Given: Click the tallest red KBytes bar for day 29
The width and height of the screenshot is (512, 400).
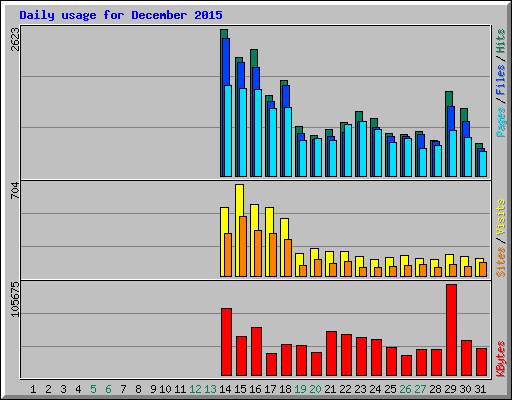Looking at the screenshot, I should pyautogui.click(x=451, y=330).
